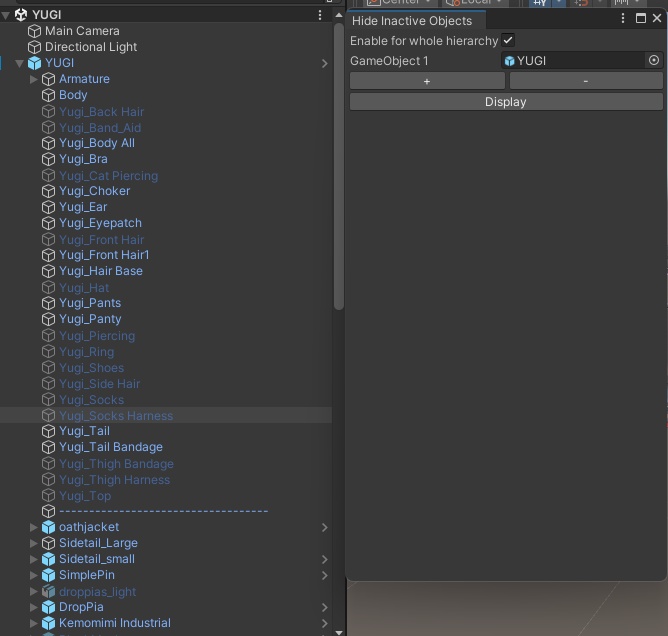Screen dimensions: 668x636
Task: Click the blue prefab icon of SimplePin
Action: tap(48, 575)
